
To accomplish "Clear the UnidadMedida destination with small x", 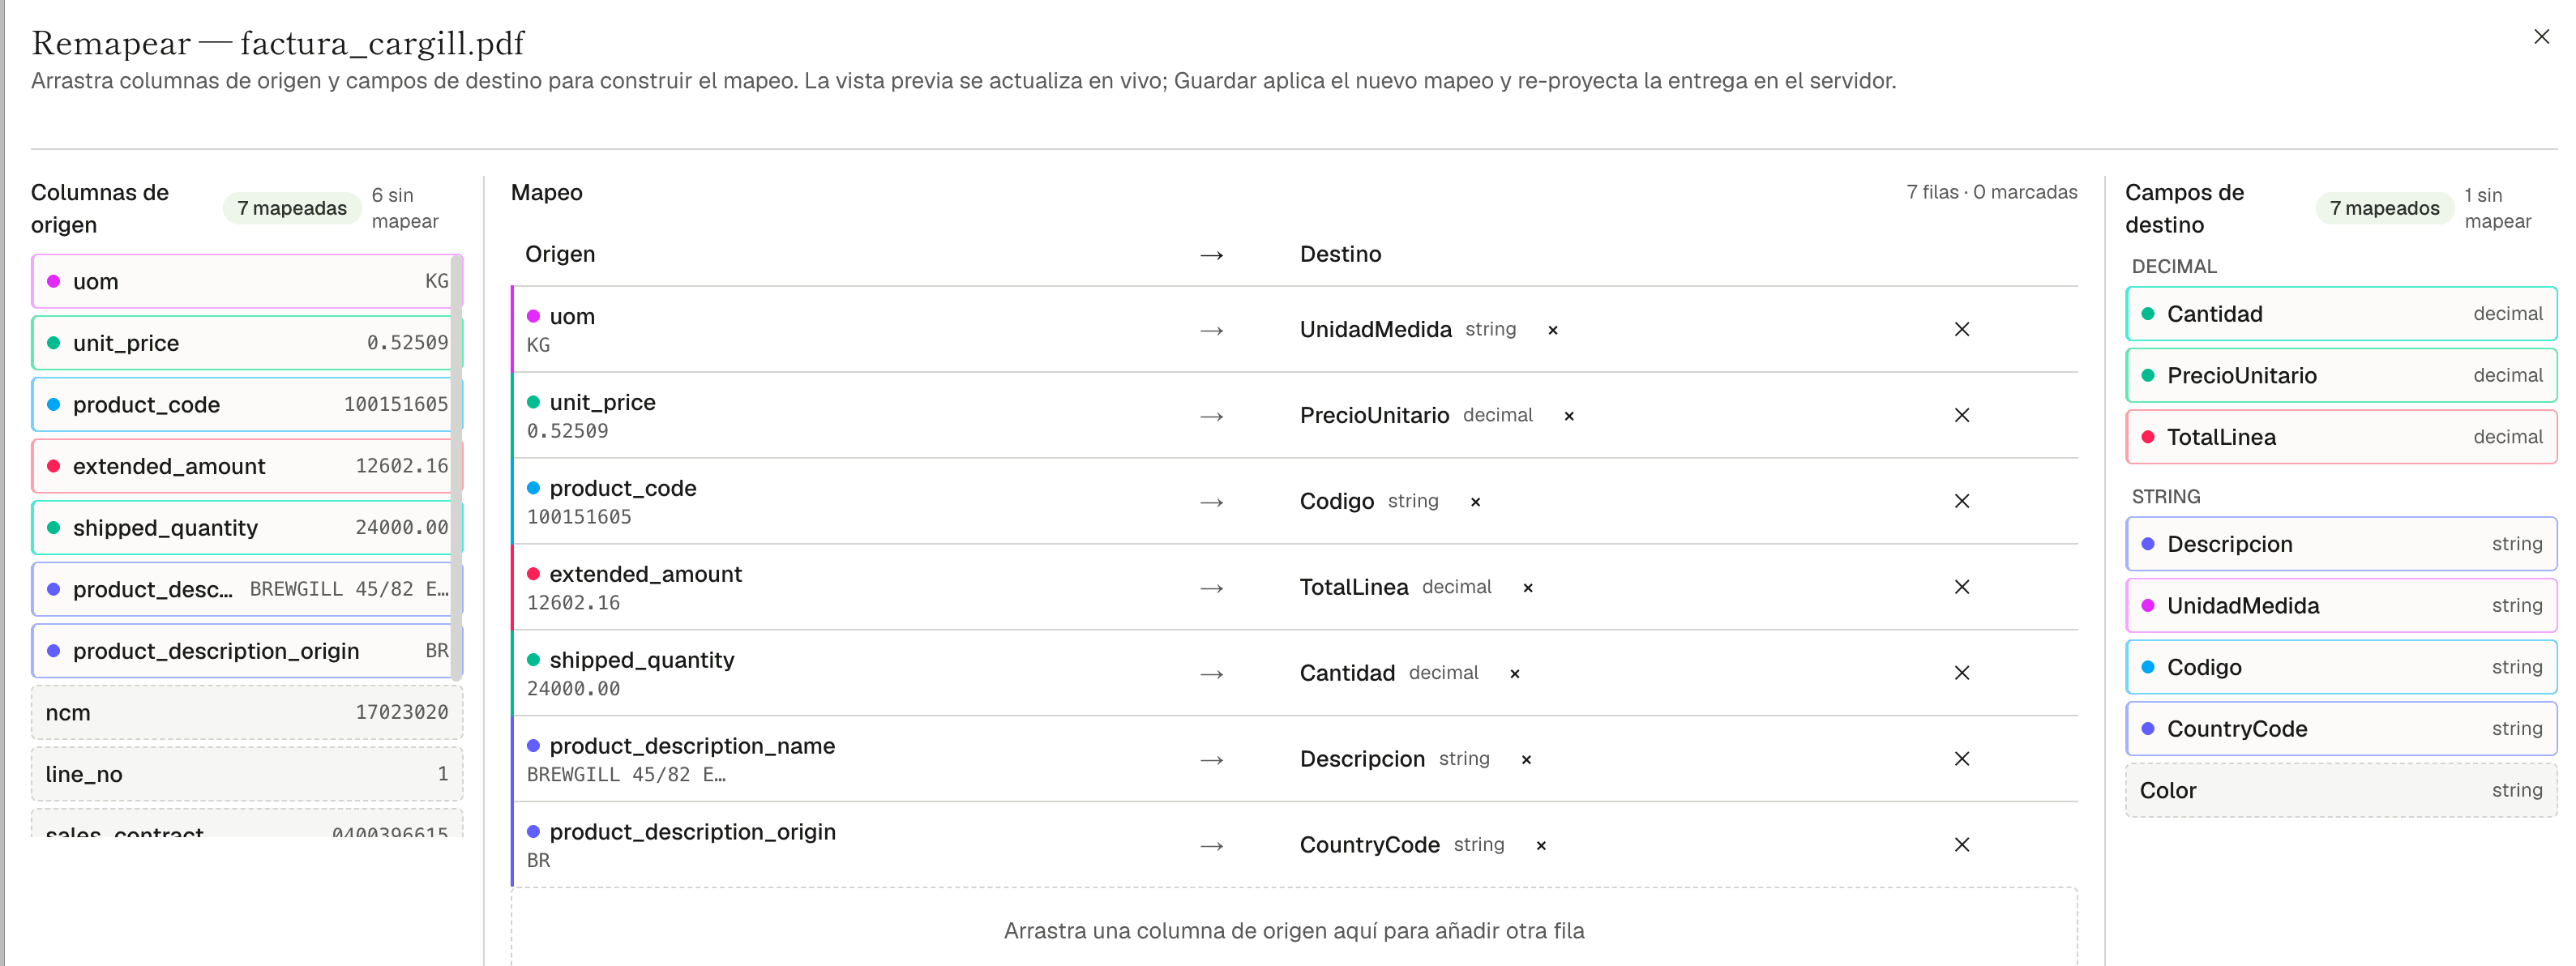I will click(1552, 330).
